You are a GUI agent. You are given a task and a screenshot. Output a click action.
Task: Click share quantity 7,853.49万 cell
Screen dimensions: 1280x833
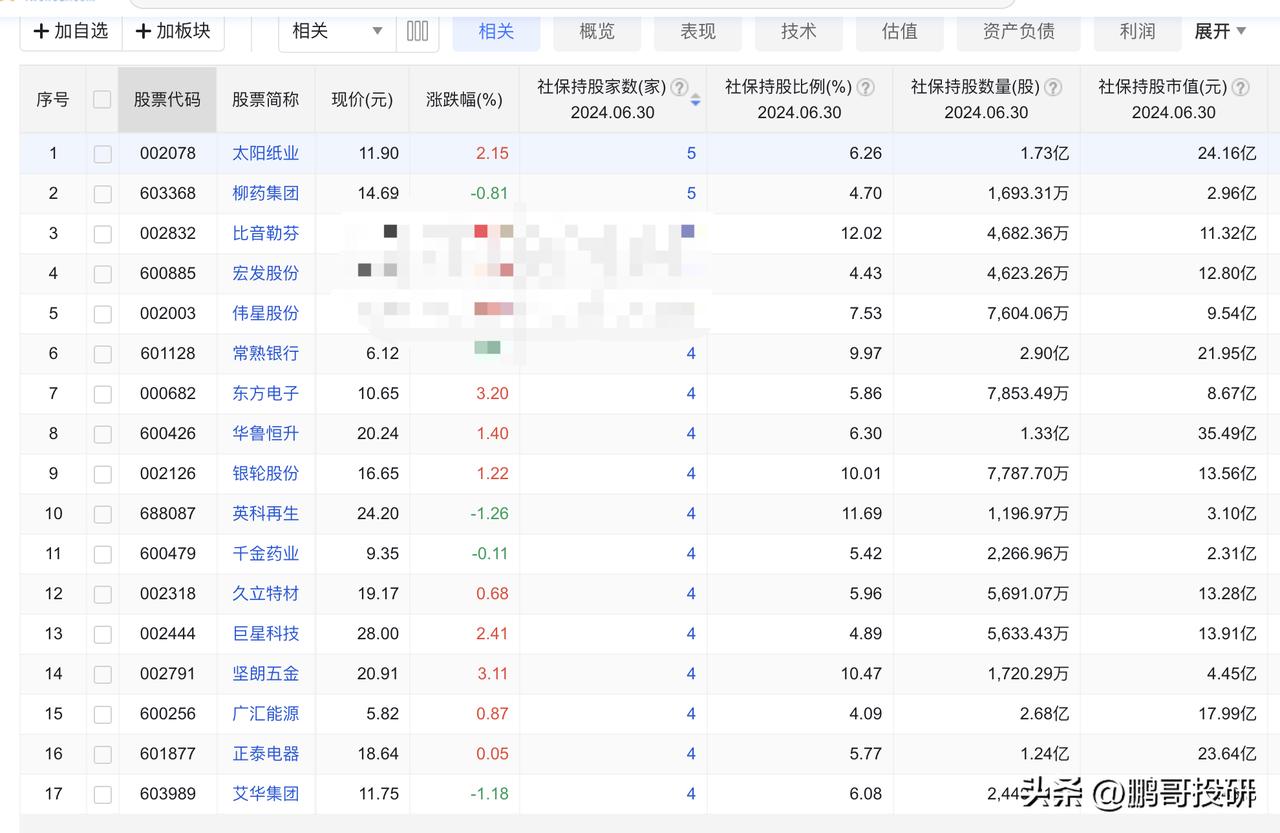[x=1028, y=393]
